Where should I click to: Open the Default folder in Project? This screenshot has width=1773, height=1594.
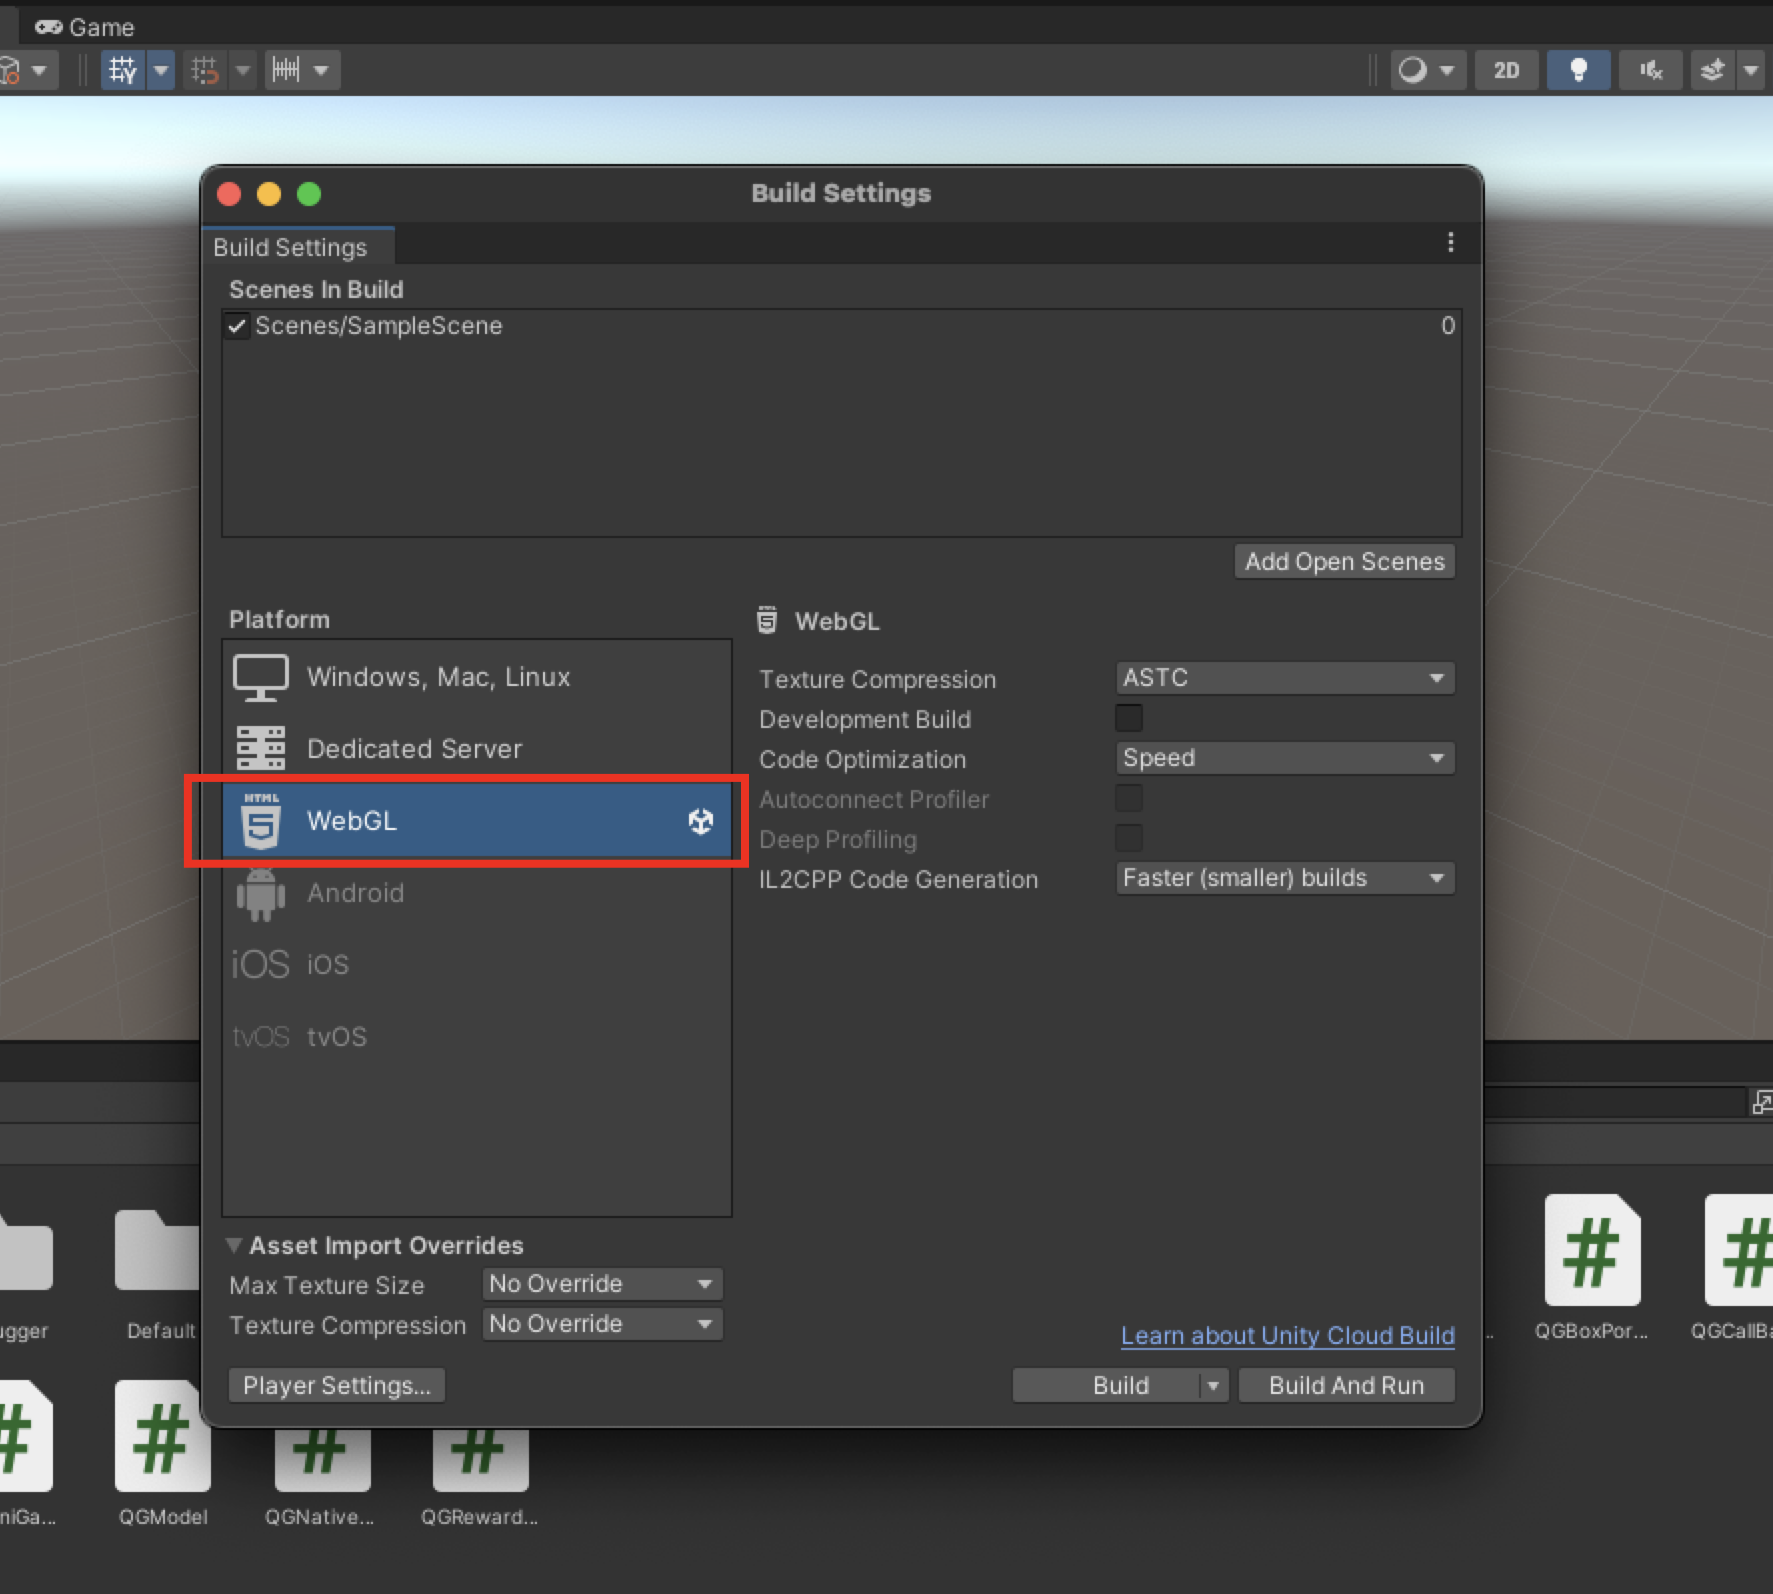[x=158, y=1275]
